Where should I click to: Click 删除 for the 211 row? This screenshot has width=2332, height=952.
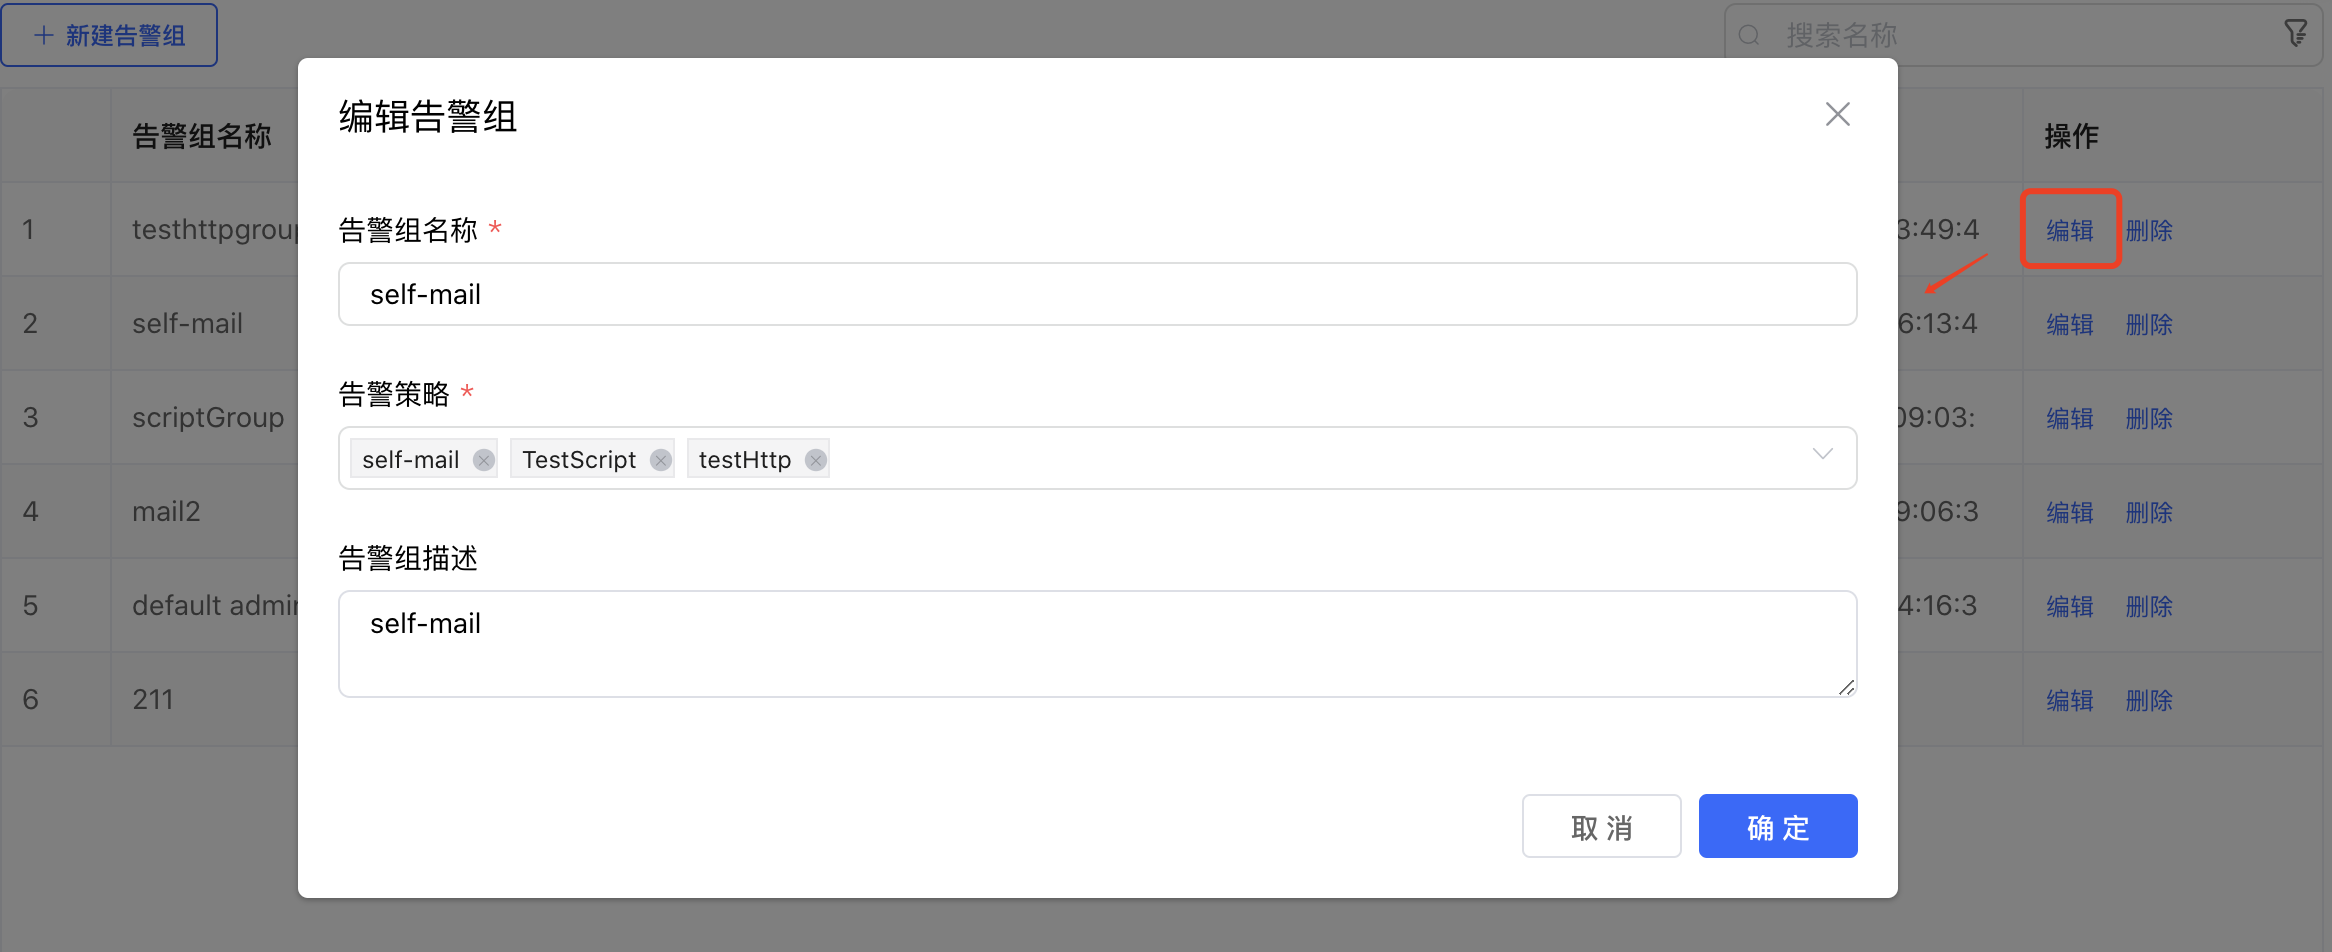(2149, 701)
